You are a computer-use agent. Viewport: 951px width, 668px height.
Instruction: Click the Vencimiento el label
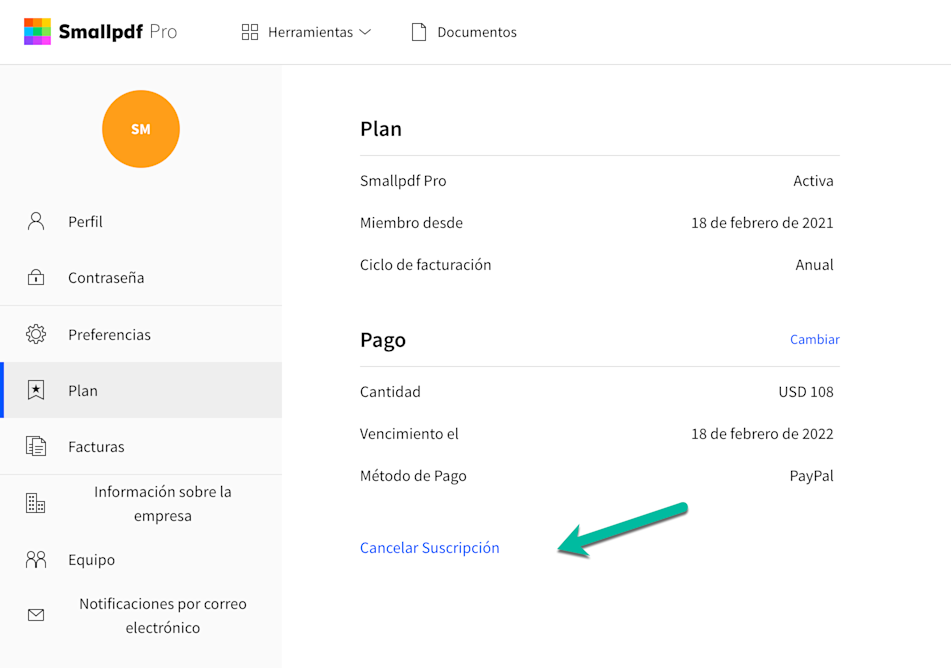pyautogui.click(x=409, y=434)
